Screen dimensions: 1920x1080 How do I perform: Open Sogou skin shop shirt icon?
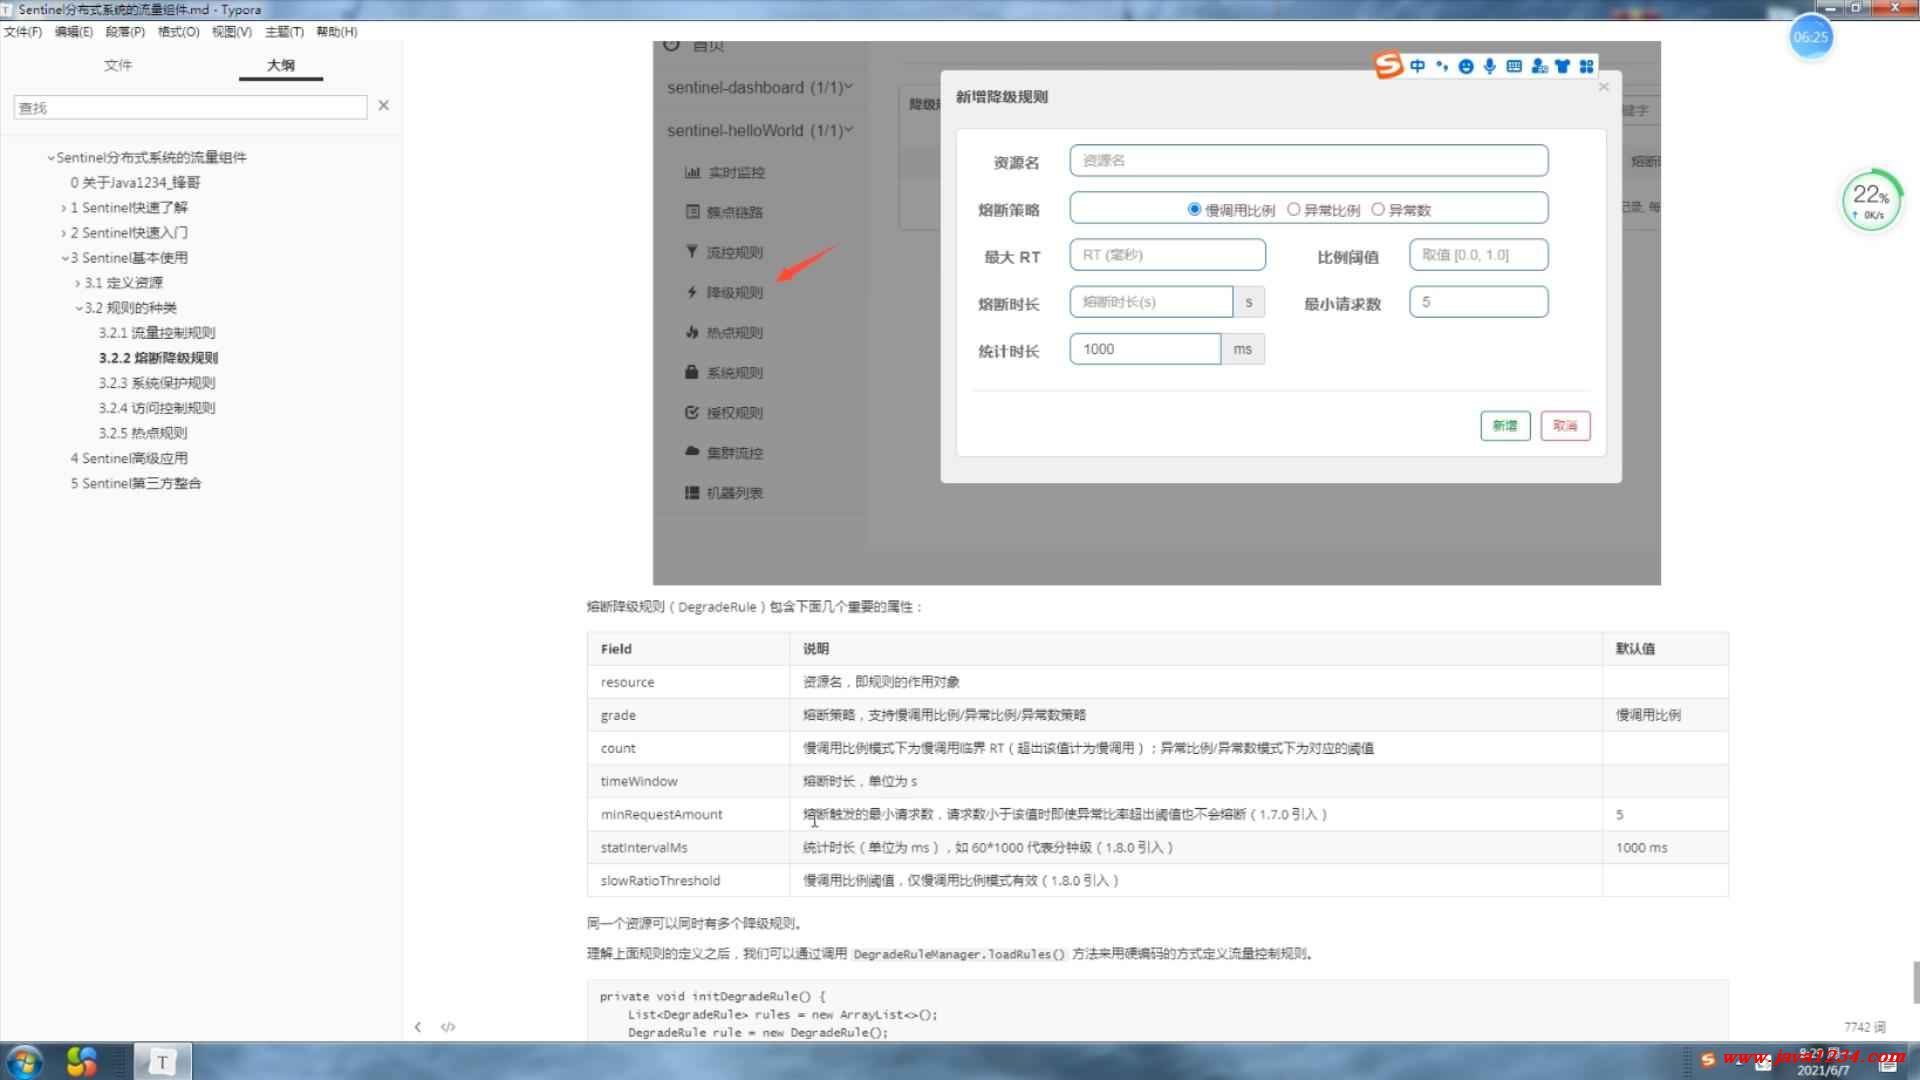point(1563,66)
